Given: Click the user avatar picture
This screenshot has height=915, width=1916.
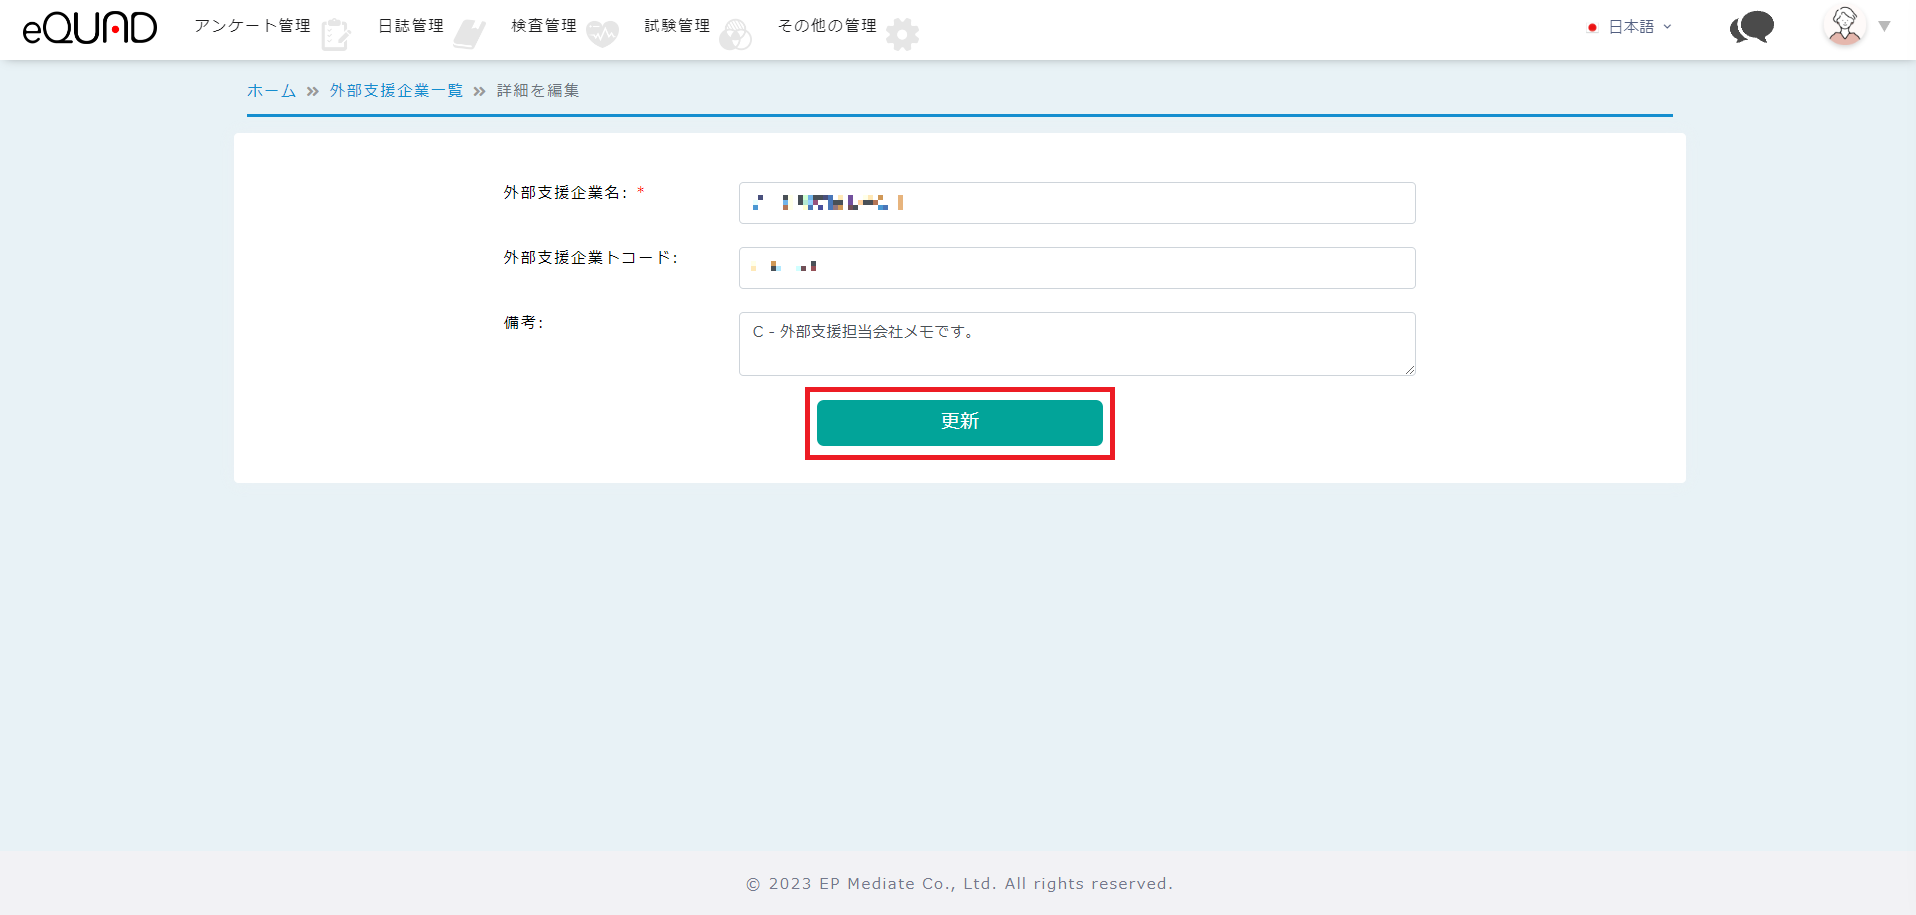Looking at the screenshot, I should point(1844,26).
